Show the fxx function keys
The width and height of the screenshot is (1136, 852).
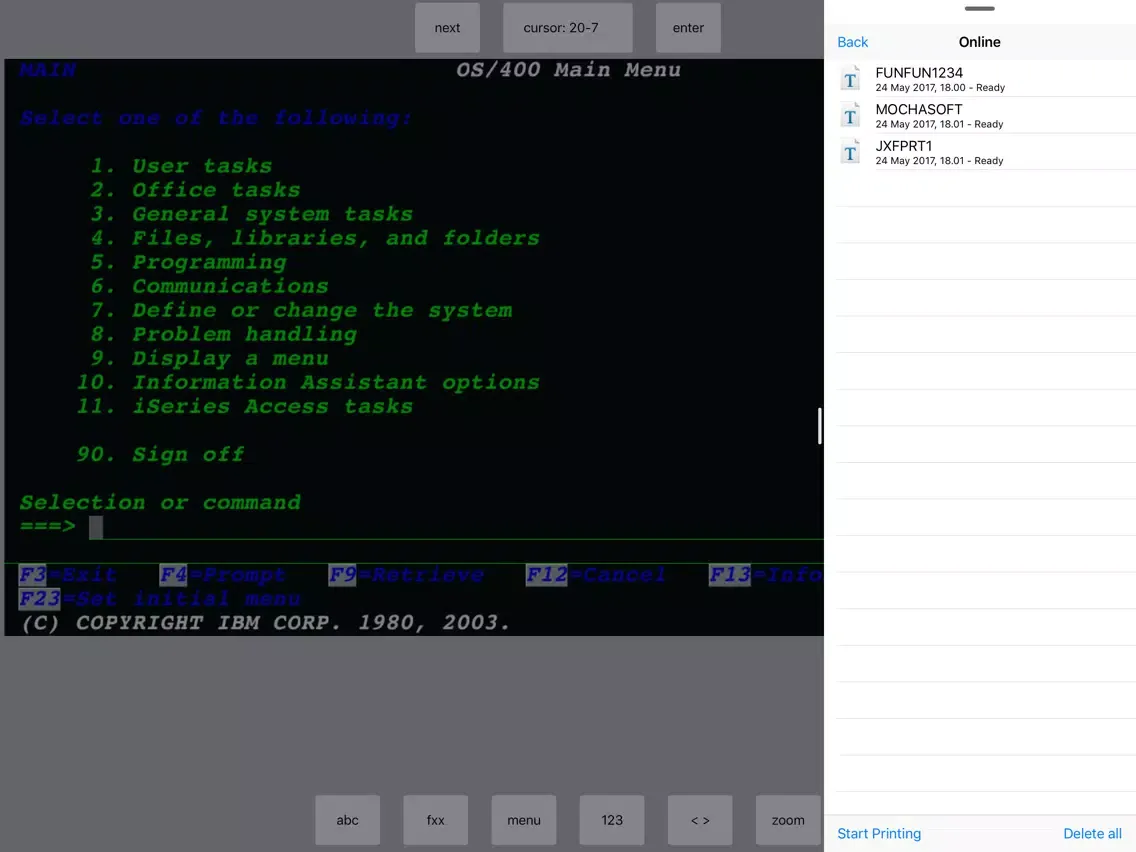pyautogui.click(x=436, y=820)
